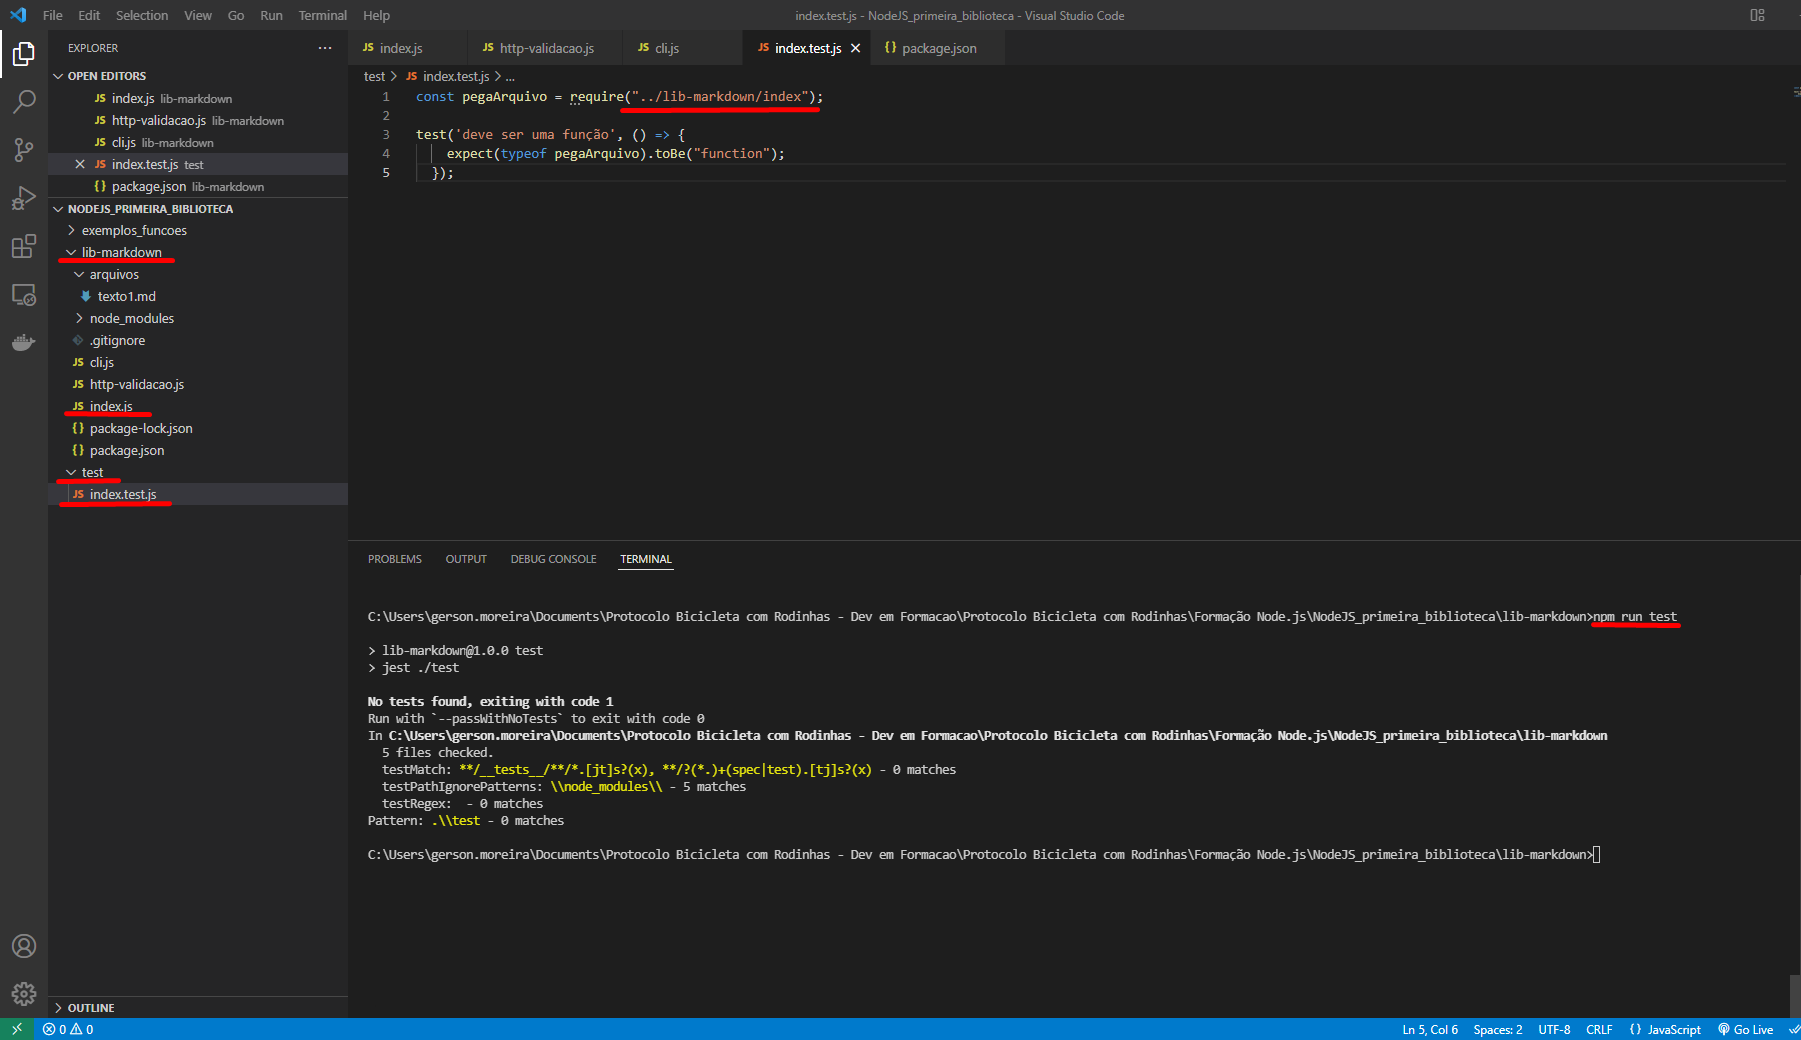Viewport: 1801px width, 1040px height.
Task: Open the Extensions view icon
Action: point(24,246)
